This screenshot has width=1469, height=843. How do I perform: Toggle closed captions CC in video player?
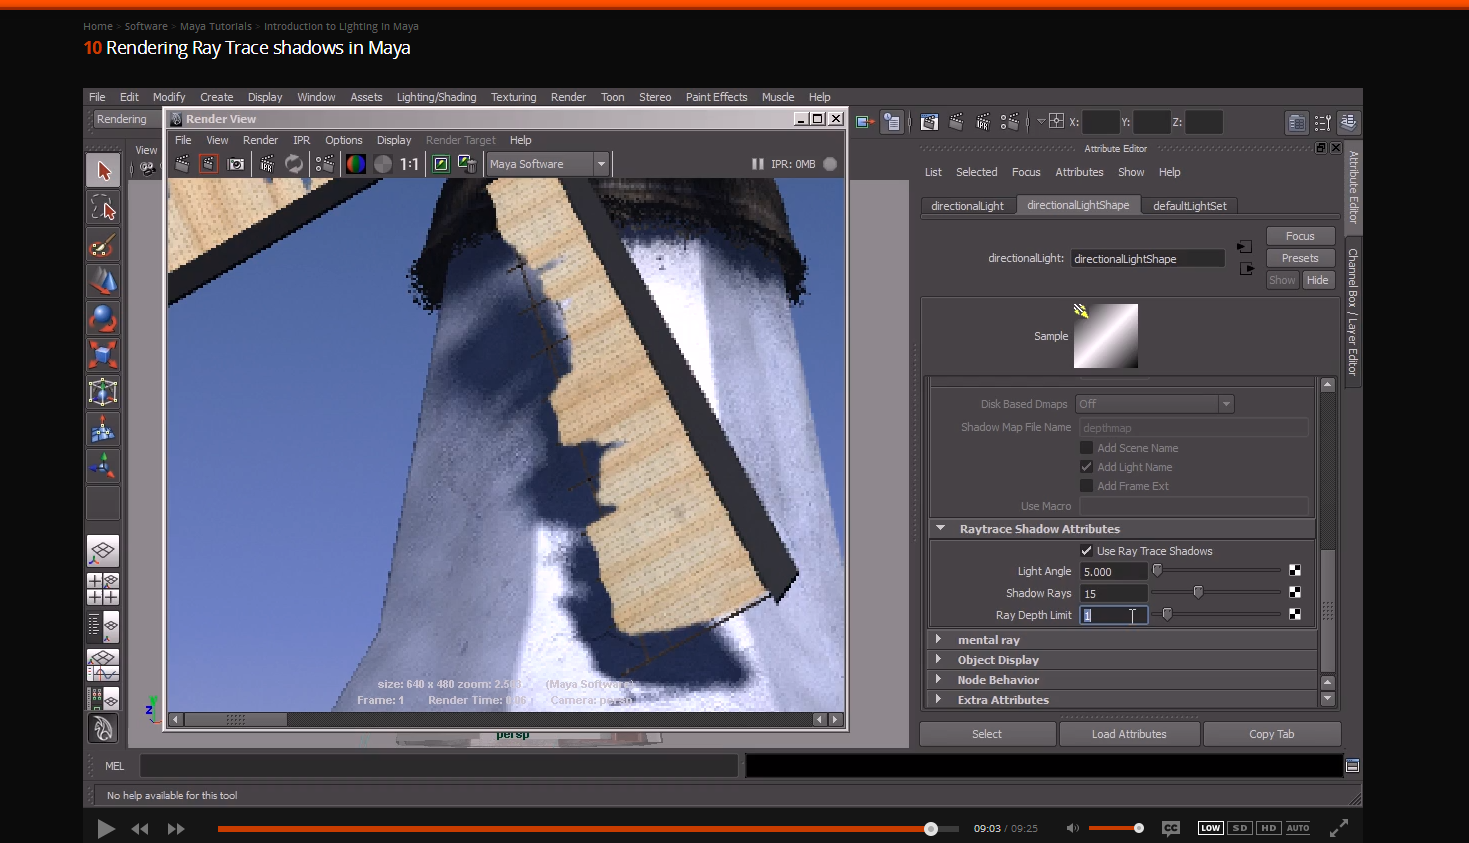pos(1171,828)
